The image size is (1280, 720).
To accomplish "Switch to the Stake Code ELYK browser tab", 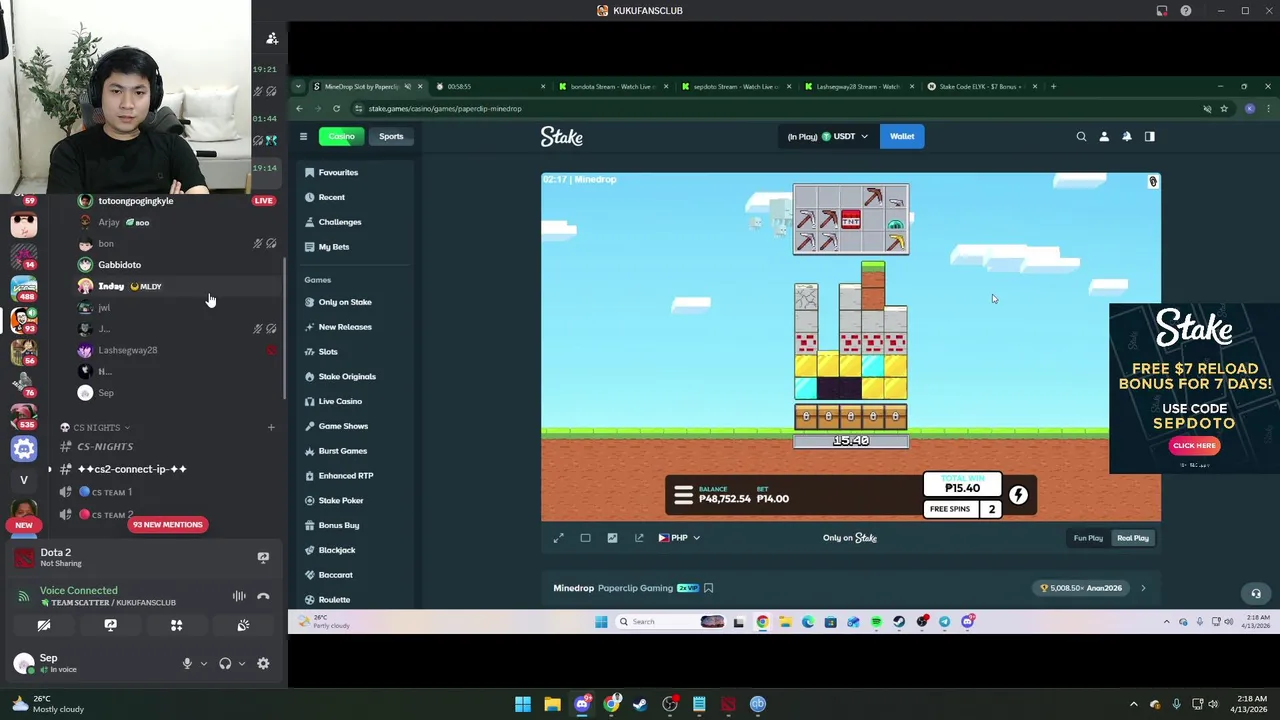I will pos(982,86).
